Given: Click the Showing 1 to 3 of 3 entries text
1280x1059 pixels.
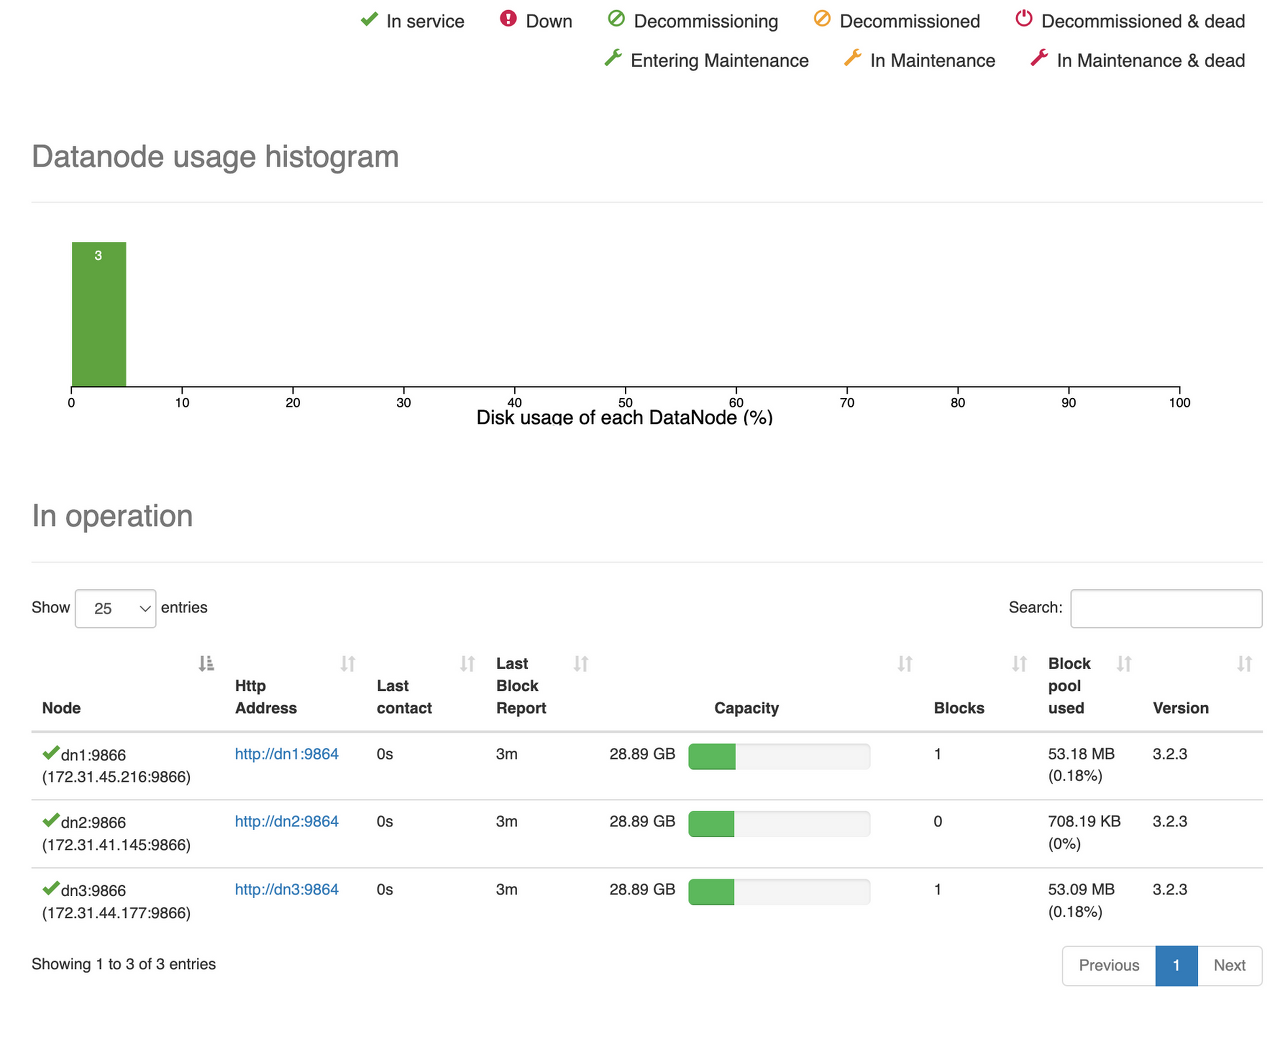Looking at the screenshot, I should point(124,964).
